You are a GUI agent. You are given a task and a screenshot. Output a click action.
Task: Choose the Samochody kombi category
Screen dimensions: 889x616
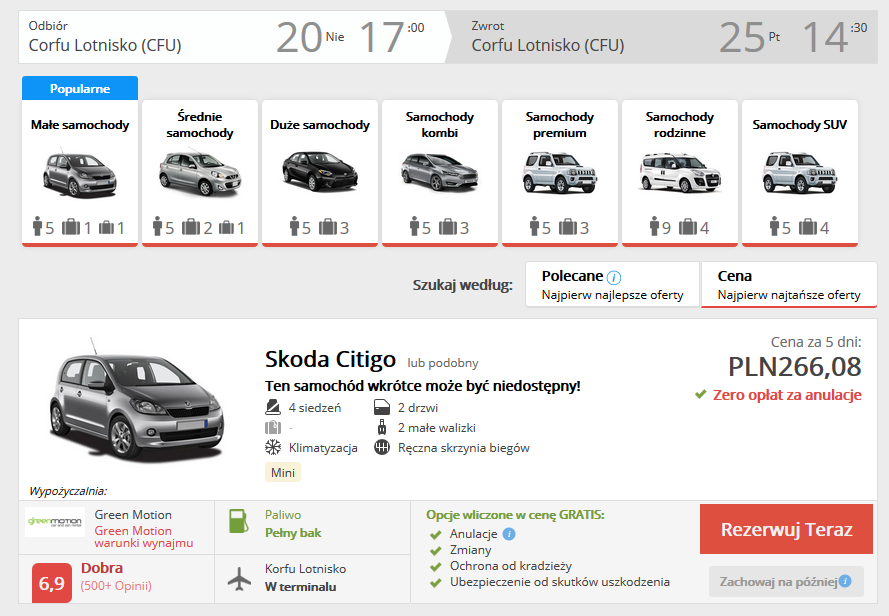coord(440,173)
